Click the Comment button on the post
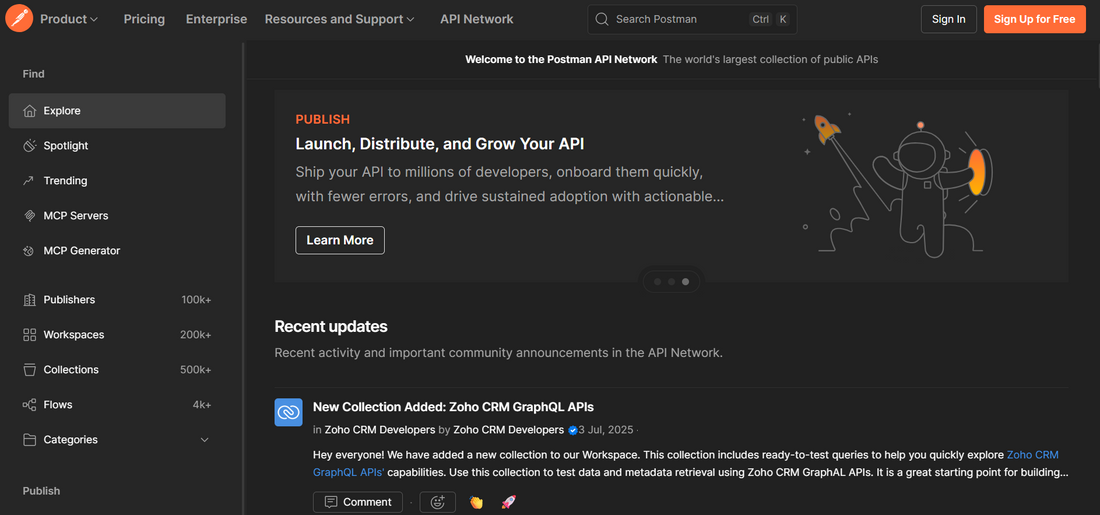The image size is (1100, 515). tap(358, 502)
